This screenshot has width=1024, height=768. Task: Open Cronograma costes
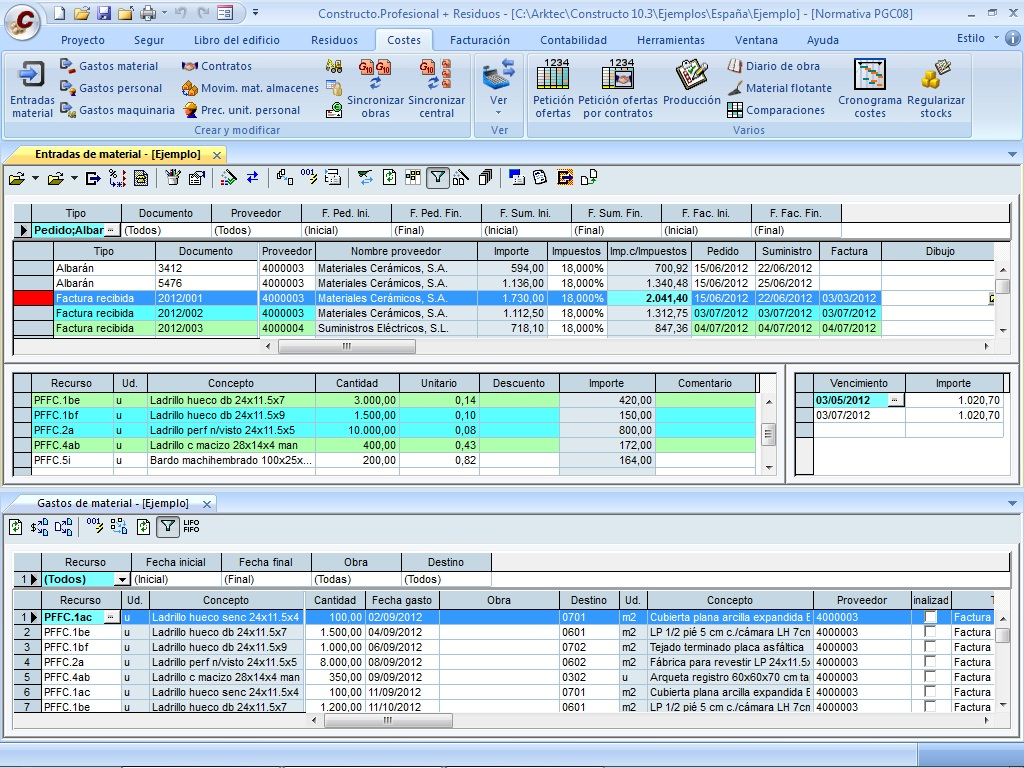click(869, 88)
